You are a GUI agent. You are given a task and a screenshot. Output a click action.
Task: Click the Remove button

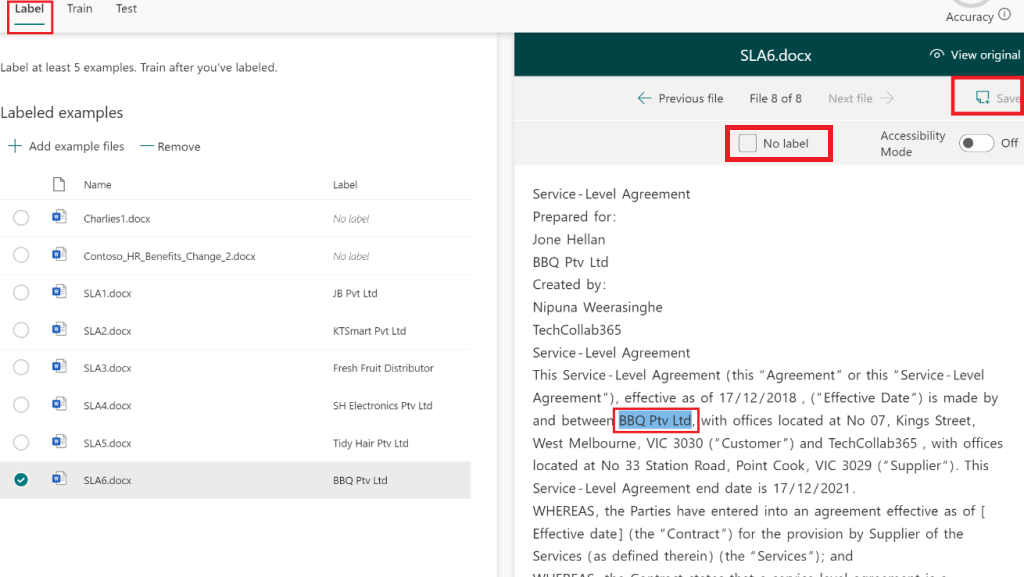170,146
